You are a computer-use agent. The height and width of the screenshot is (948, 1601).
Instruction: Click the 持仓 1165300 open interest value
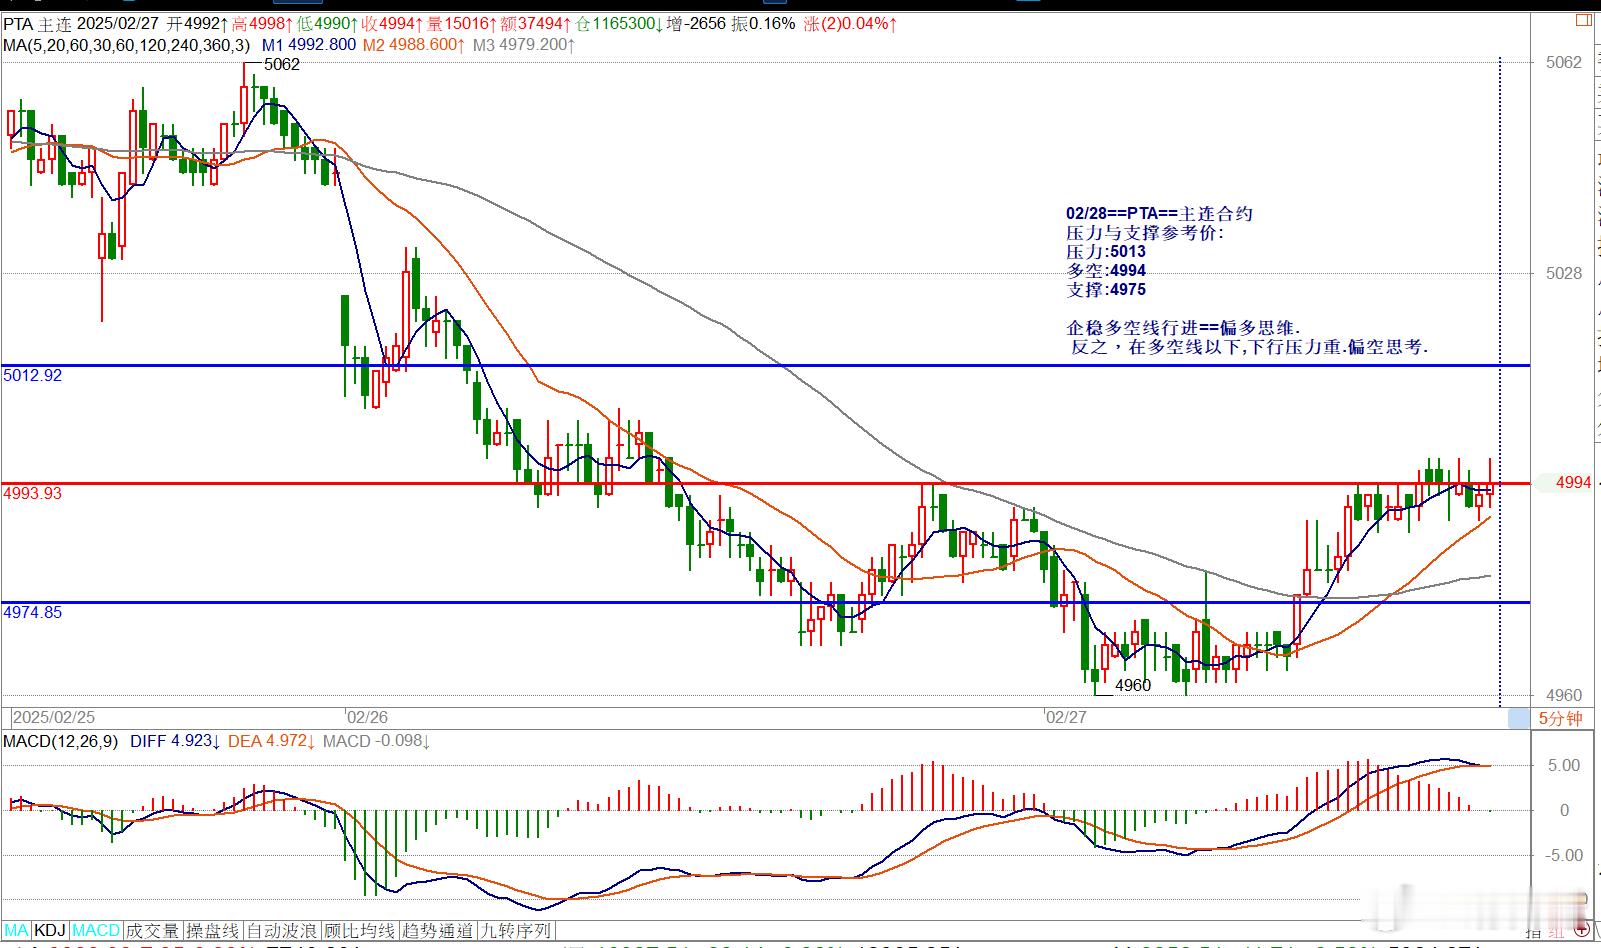point(618,23)
